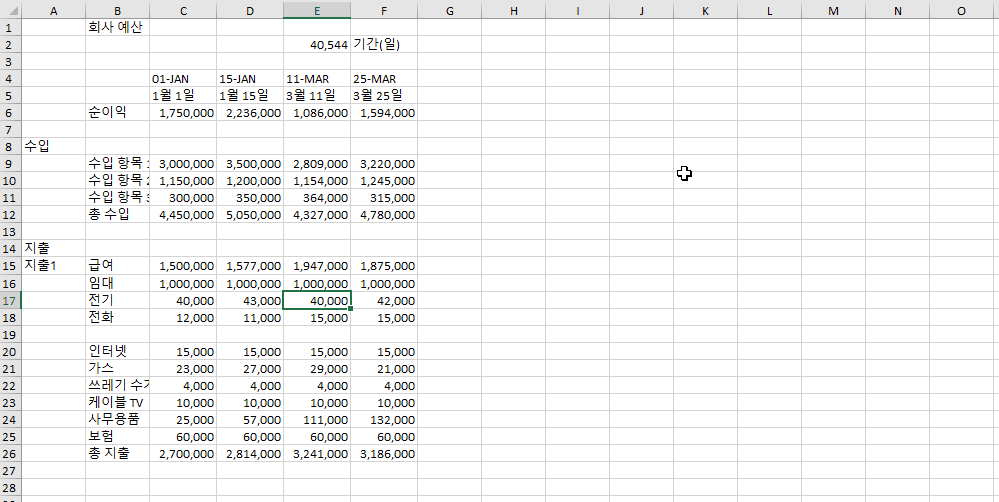Click gas value 23,000
This screenshot has width=999, height=502.
(183, 368)
